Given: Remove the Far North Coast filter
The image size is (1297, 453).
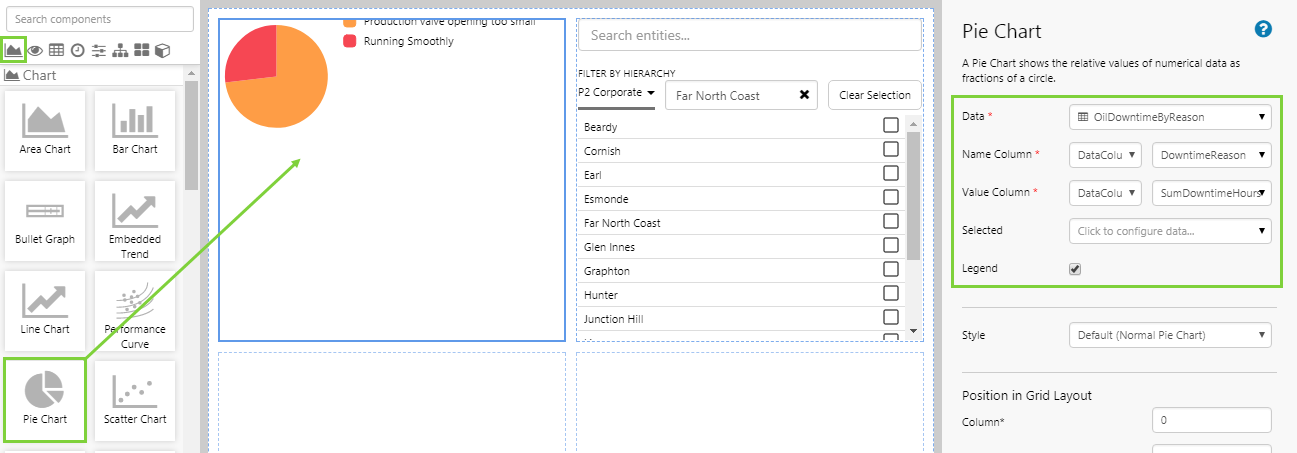Looking at the screenshot, I should (804, 95).
